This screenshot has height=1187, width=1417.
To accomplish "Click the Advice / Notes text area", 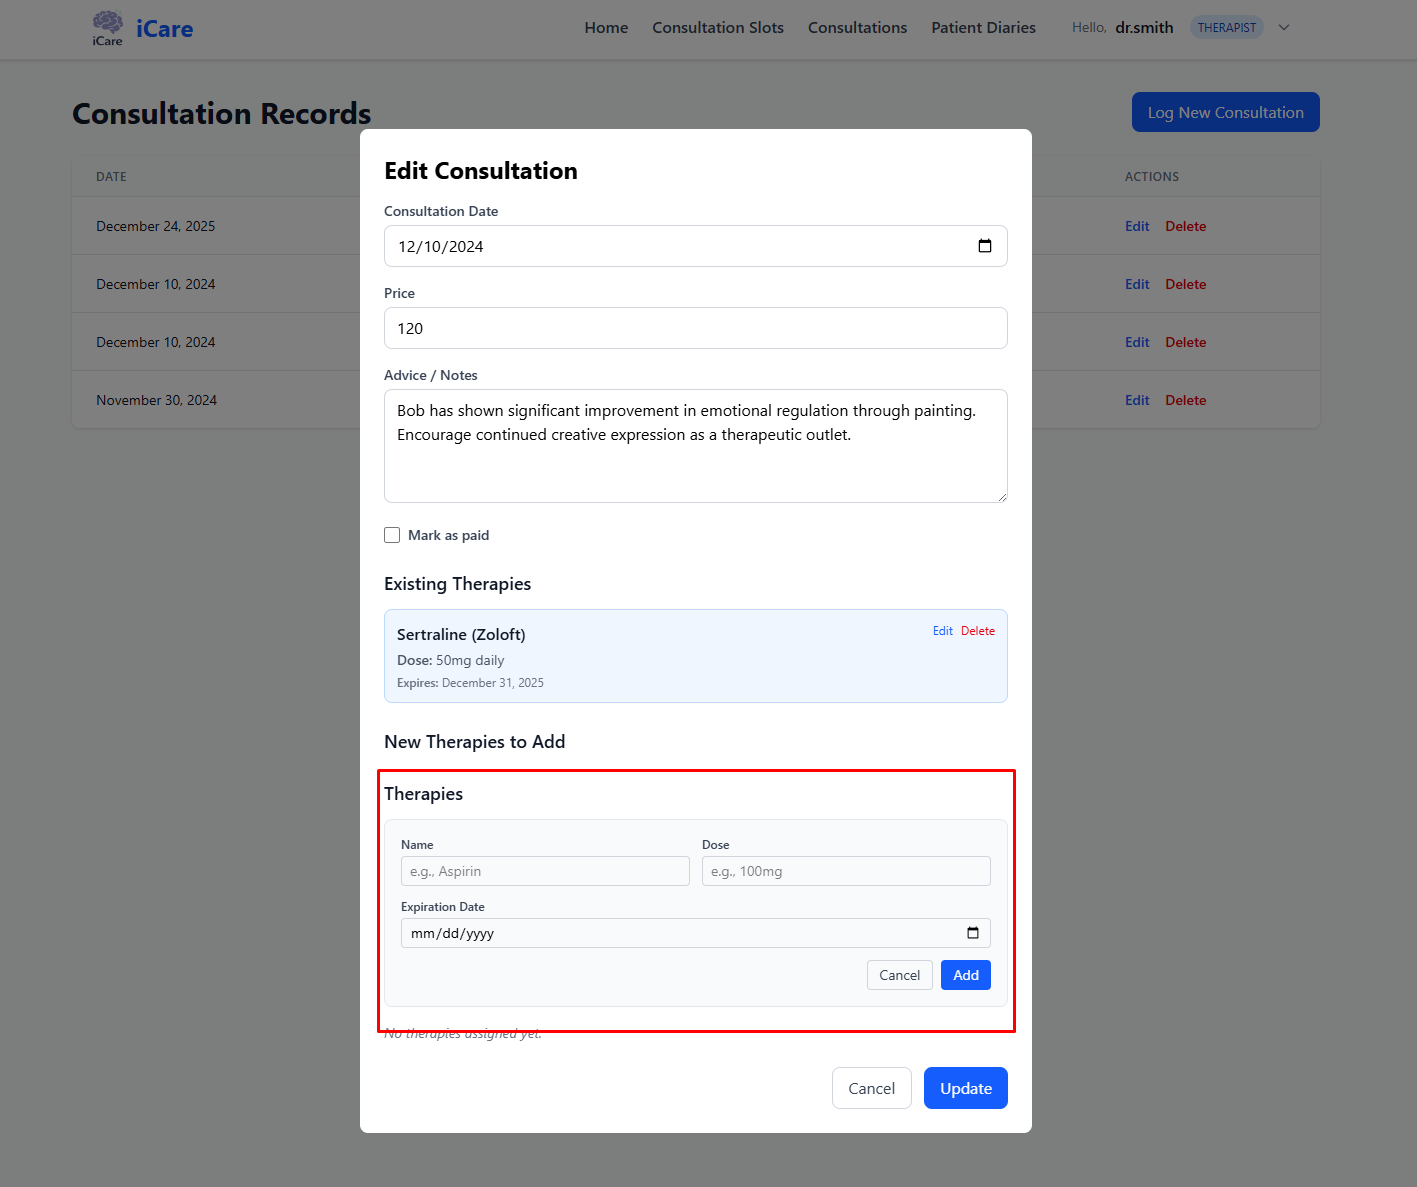I will [x=695, y=446].
